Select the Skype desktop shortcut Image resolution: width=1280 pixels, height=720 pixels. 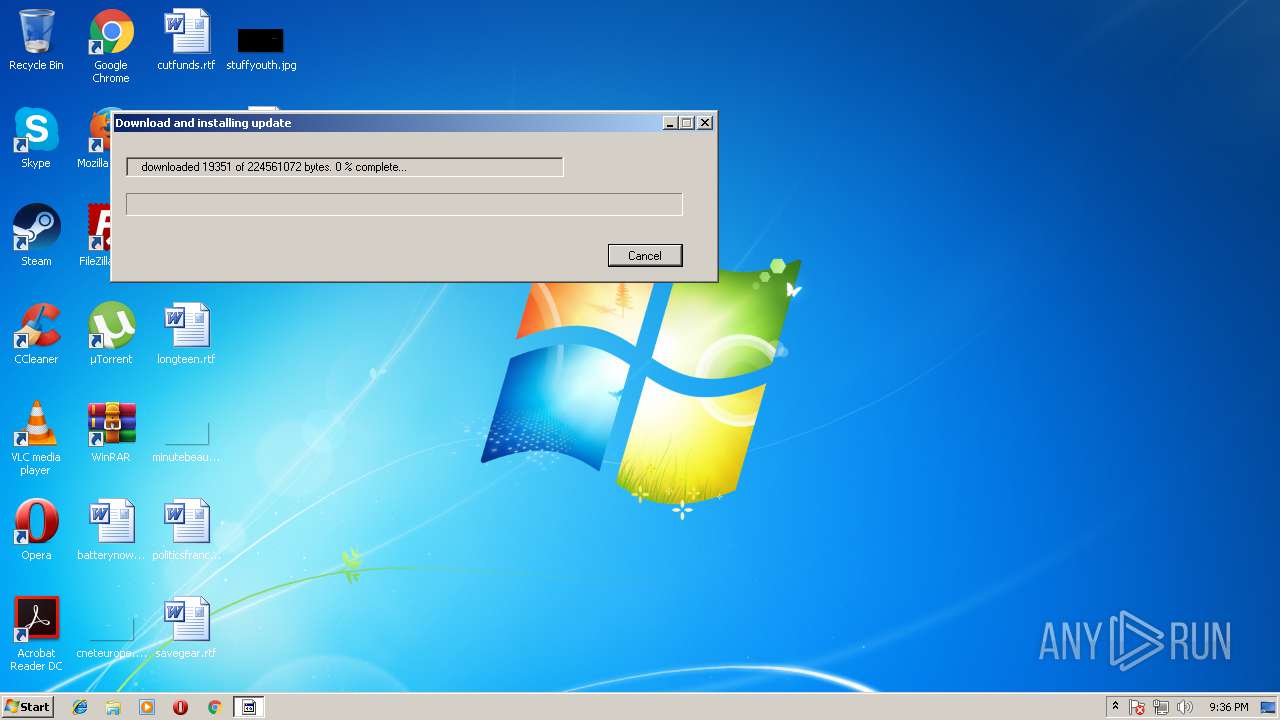point(36,138)
